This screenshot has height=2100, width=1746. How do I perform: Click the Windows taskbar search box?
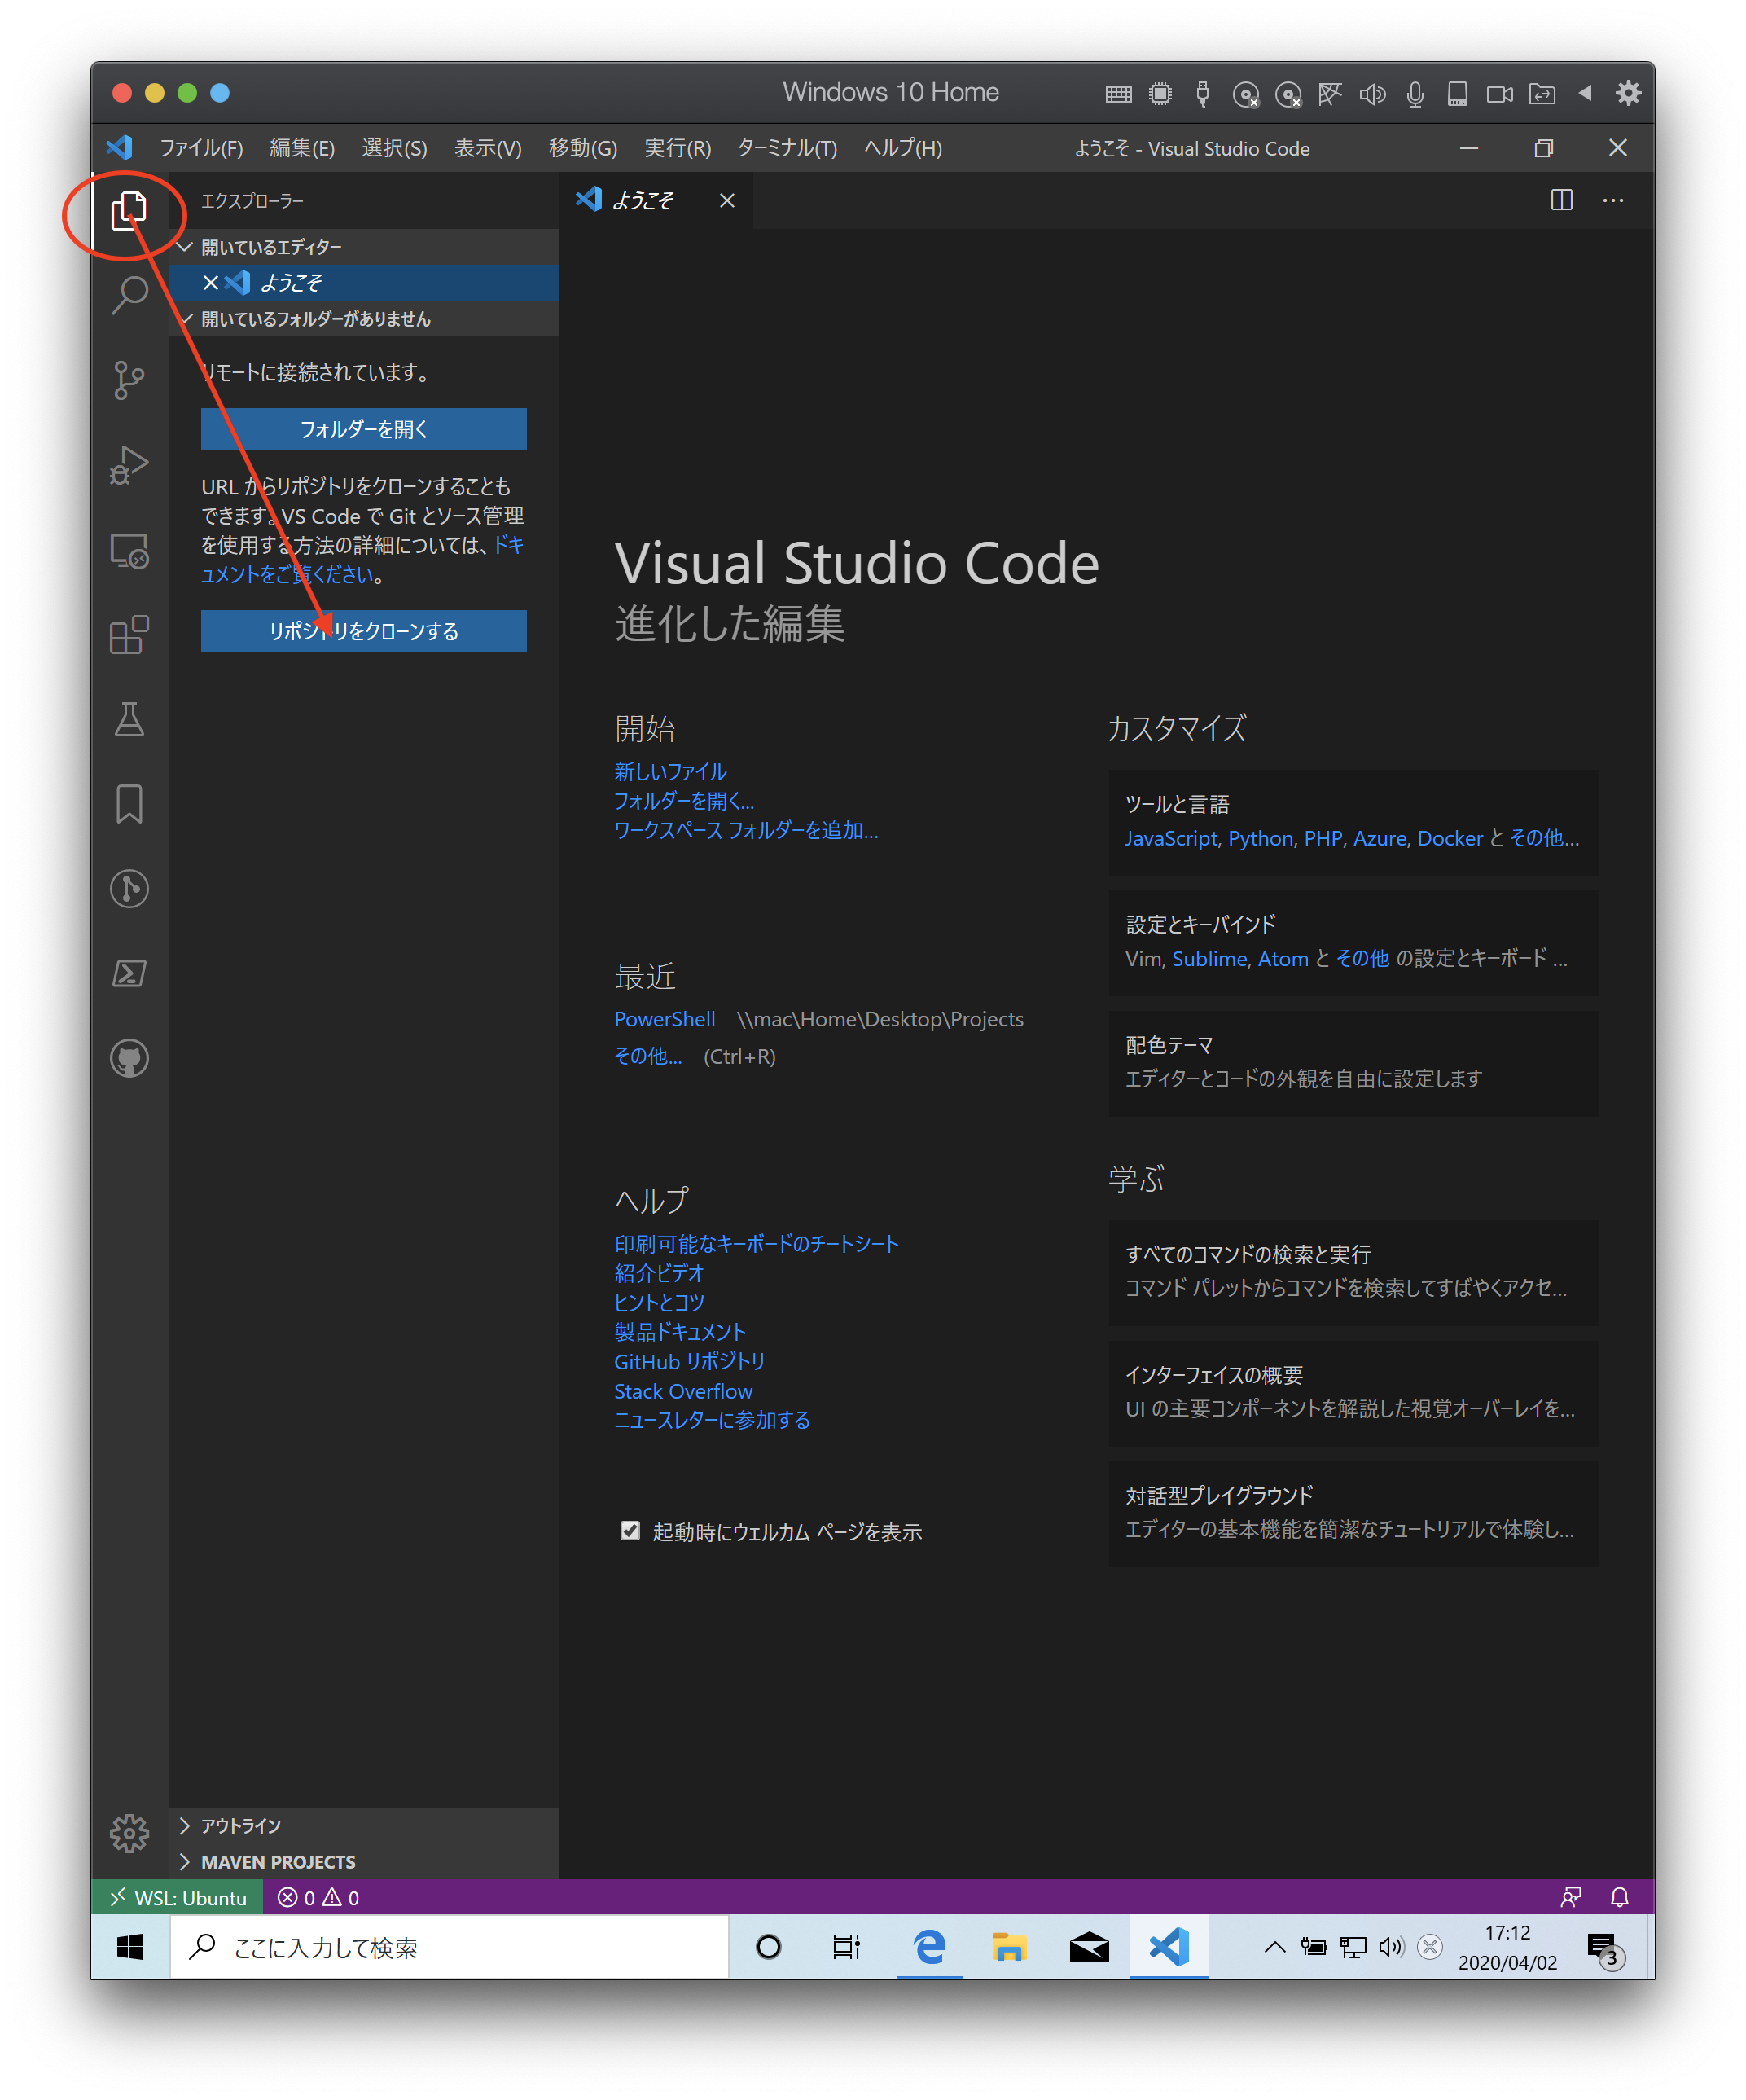coord(450,1947)
